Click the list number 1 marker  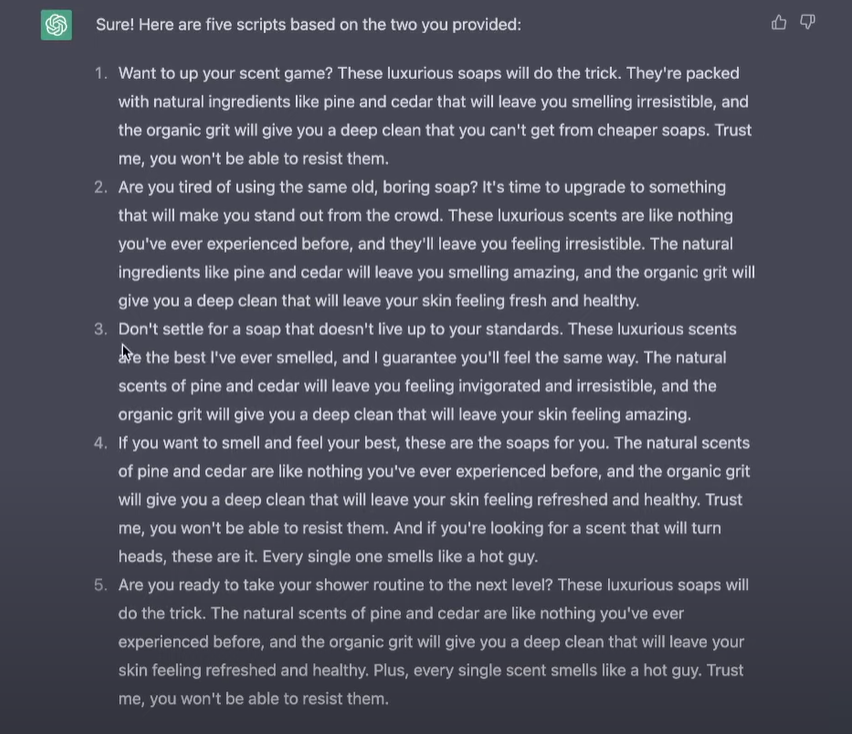click(100, 73)
